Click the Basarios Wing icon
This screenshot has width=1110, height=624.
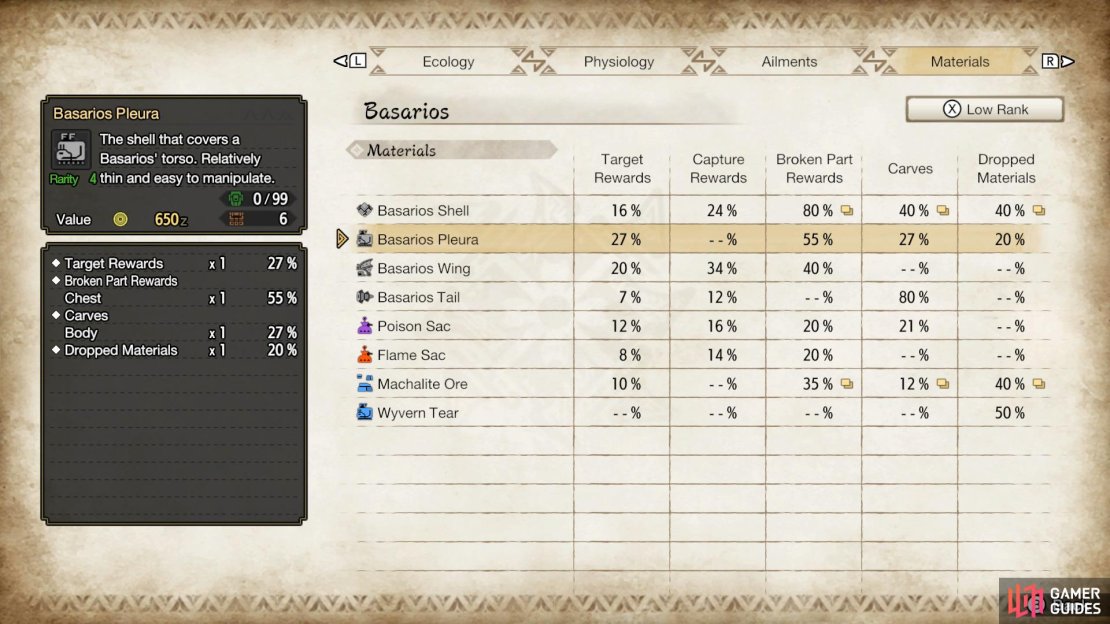[365, 268]
